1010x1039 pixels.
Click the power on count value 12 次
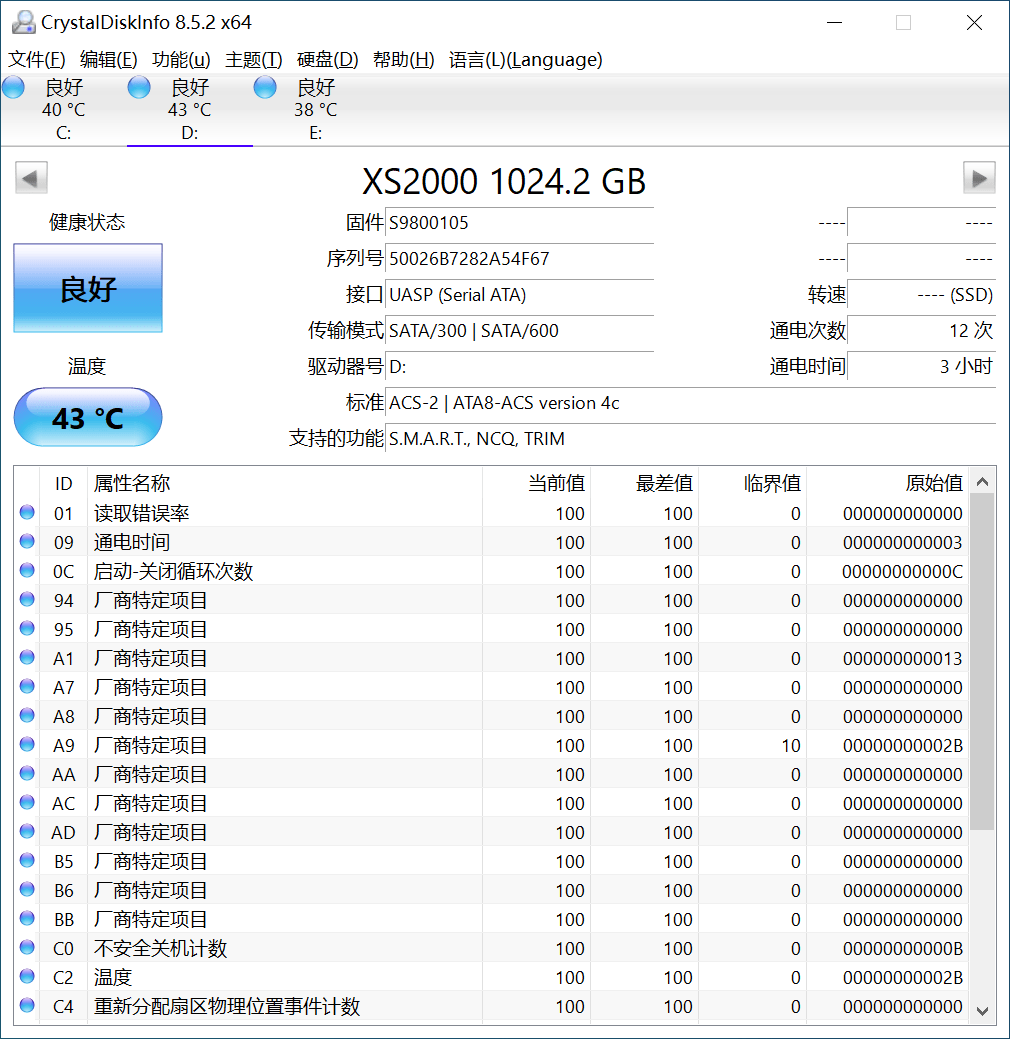tap(922, 330)
